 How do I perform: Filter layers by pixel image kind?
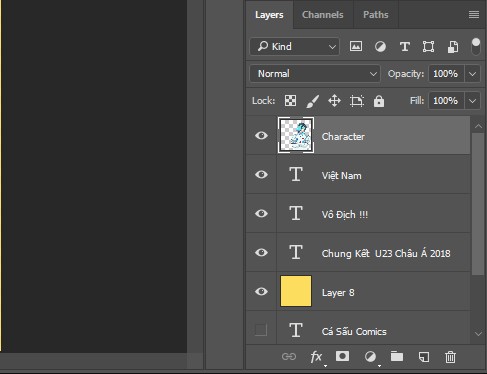(356, 46)
